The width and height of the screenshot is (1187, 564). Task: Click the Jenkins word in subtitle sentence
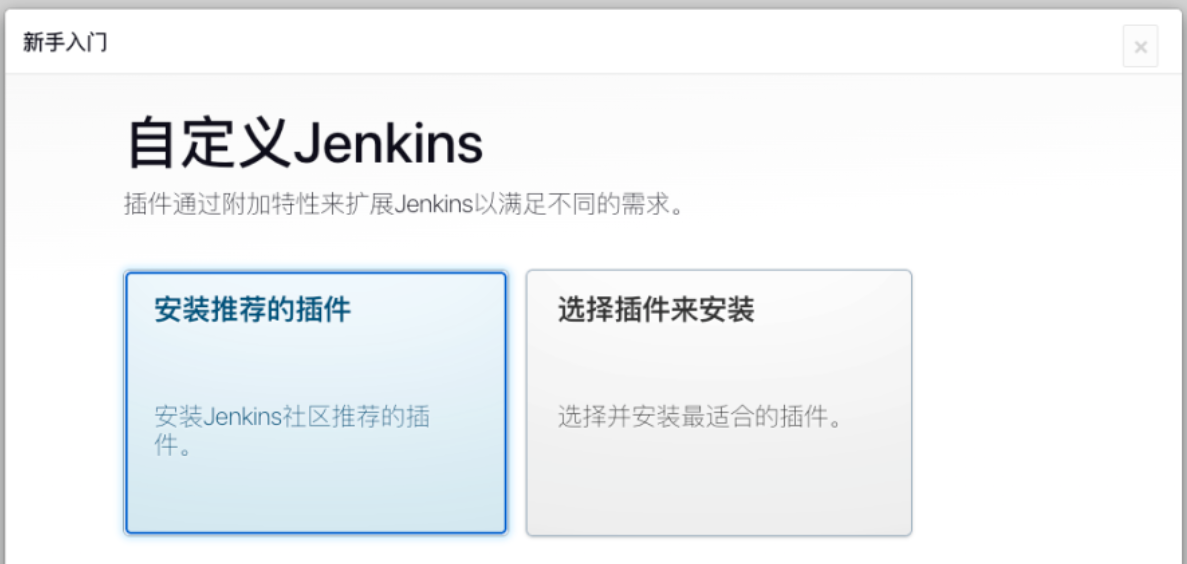pos(434,204)
